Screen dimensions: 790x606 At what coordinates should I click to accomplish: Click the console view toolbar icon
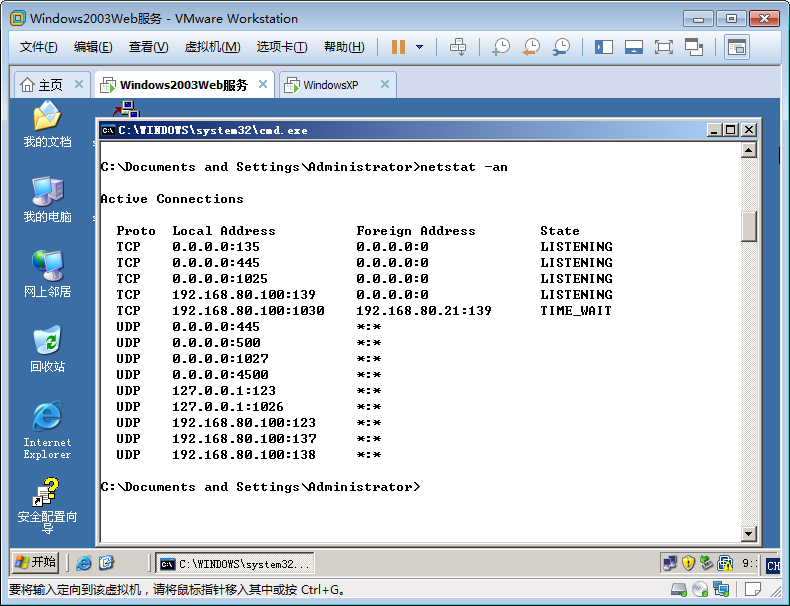pos(737,47)
